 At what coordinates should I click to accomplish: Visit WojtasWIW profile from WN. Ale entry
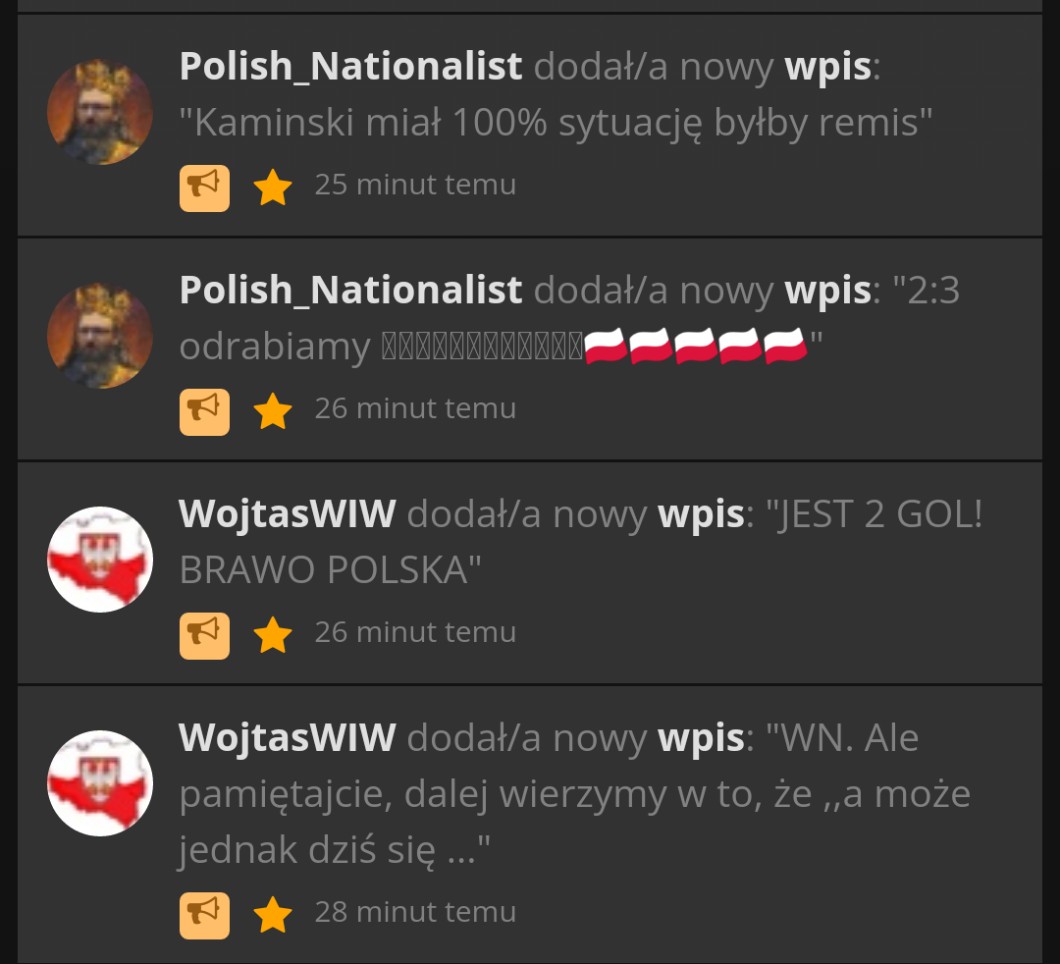287,738
